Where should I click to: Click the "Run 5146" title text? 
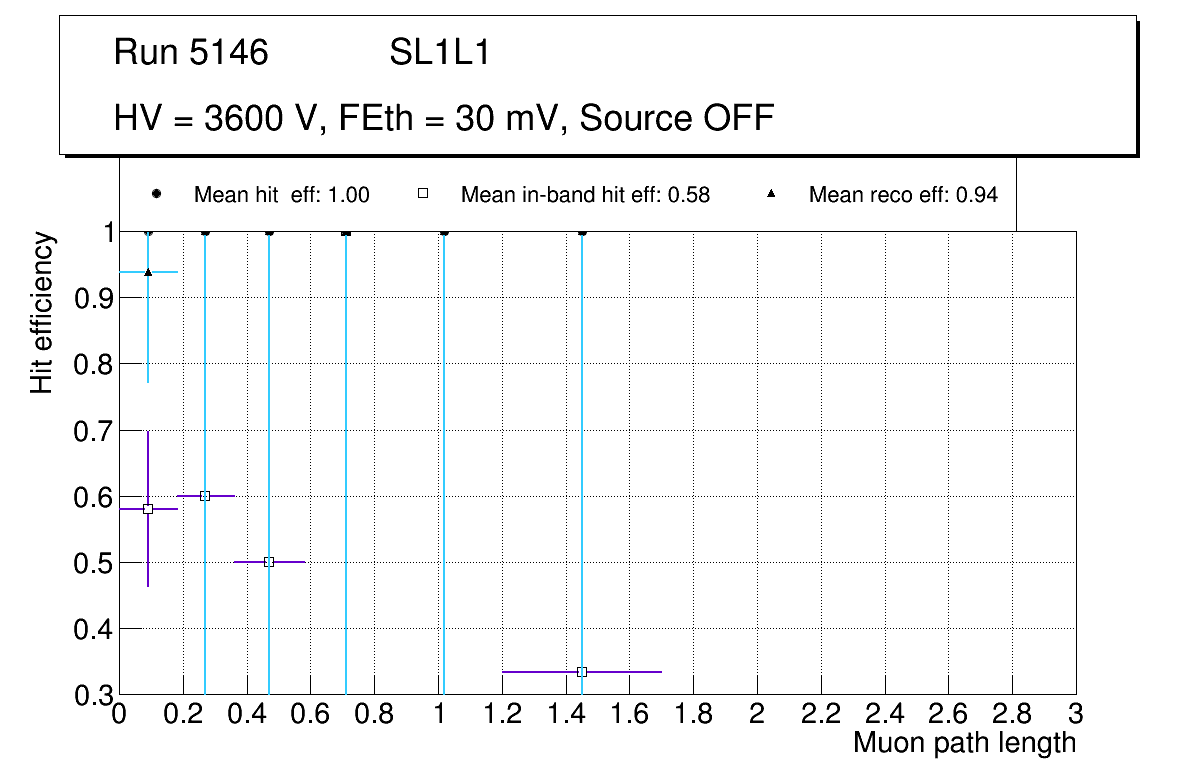[x=191, y=53]
